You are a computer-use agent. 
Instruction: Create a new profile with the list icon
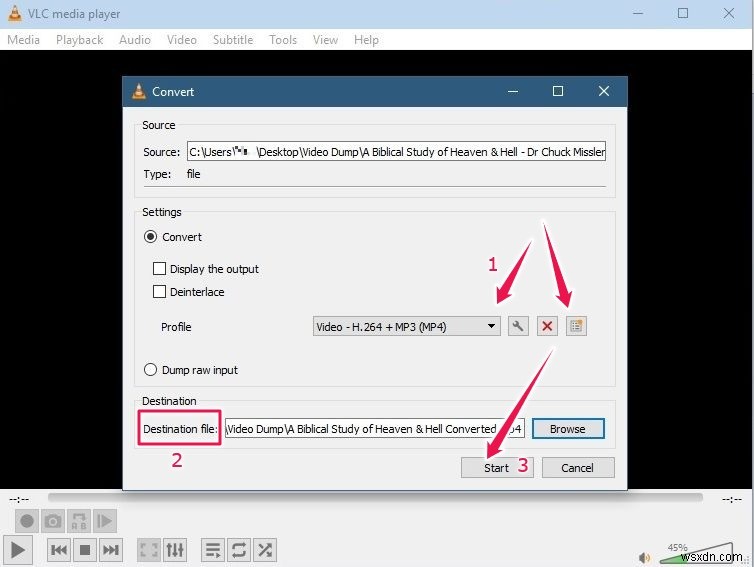coord(576,326)
